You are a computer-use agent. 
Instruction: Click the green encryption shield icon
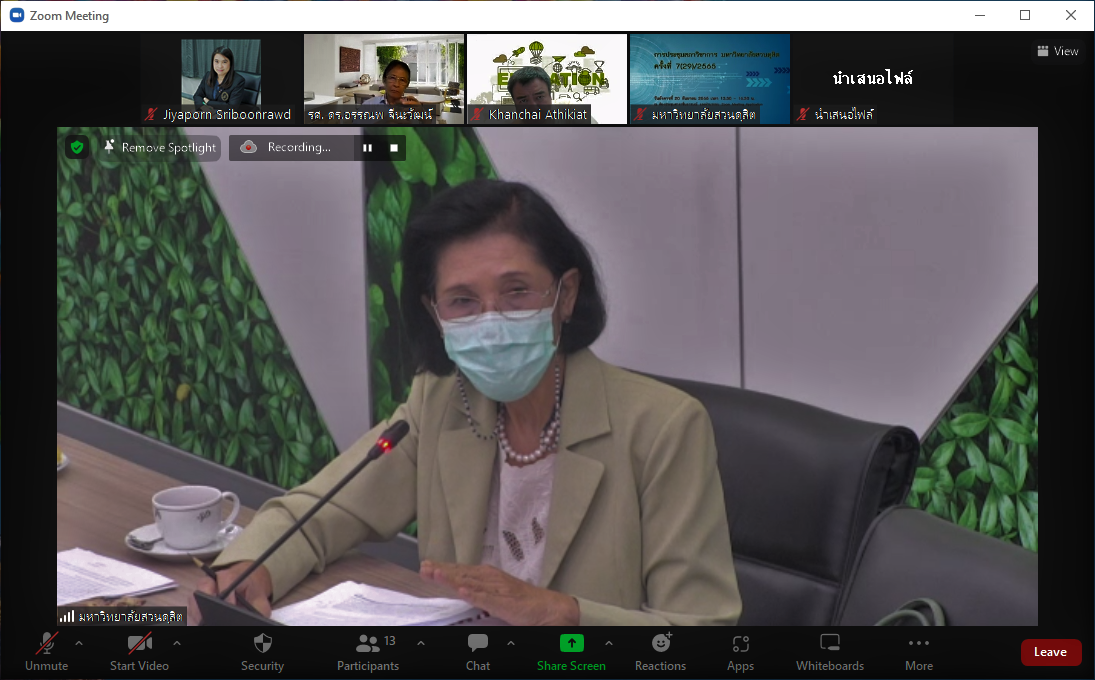[77, 148]
